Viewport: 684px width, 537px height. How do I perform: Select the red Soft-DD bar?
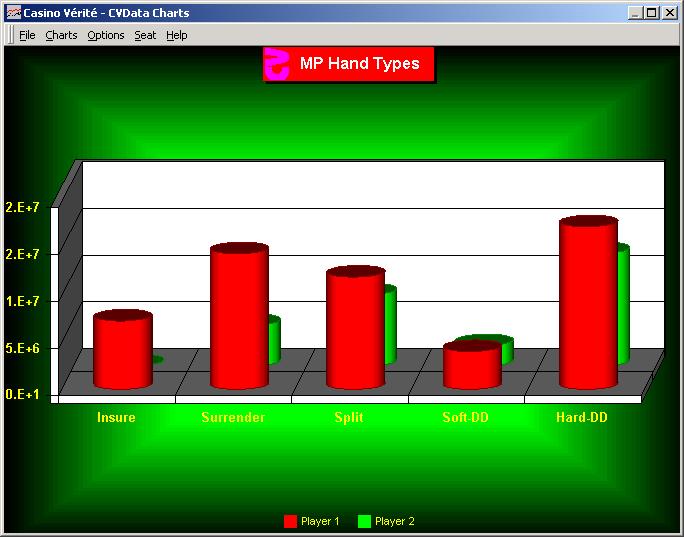click(472, 366)
